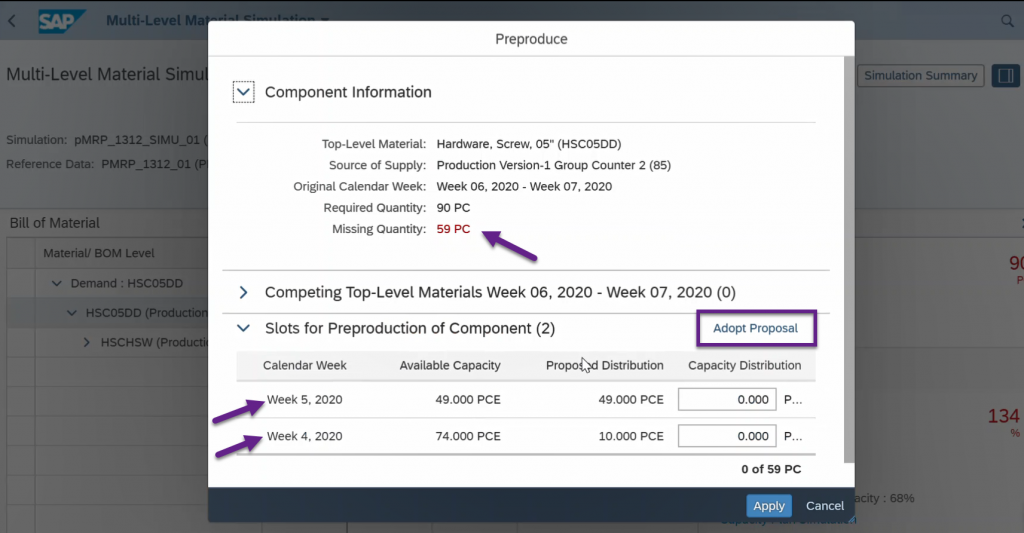The height and width of the screenshot is (533, 1024).
Task: Click the back arrow icon
Action: click(12, 21)
